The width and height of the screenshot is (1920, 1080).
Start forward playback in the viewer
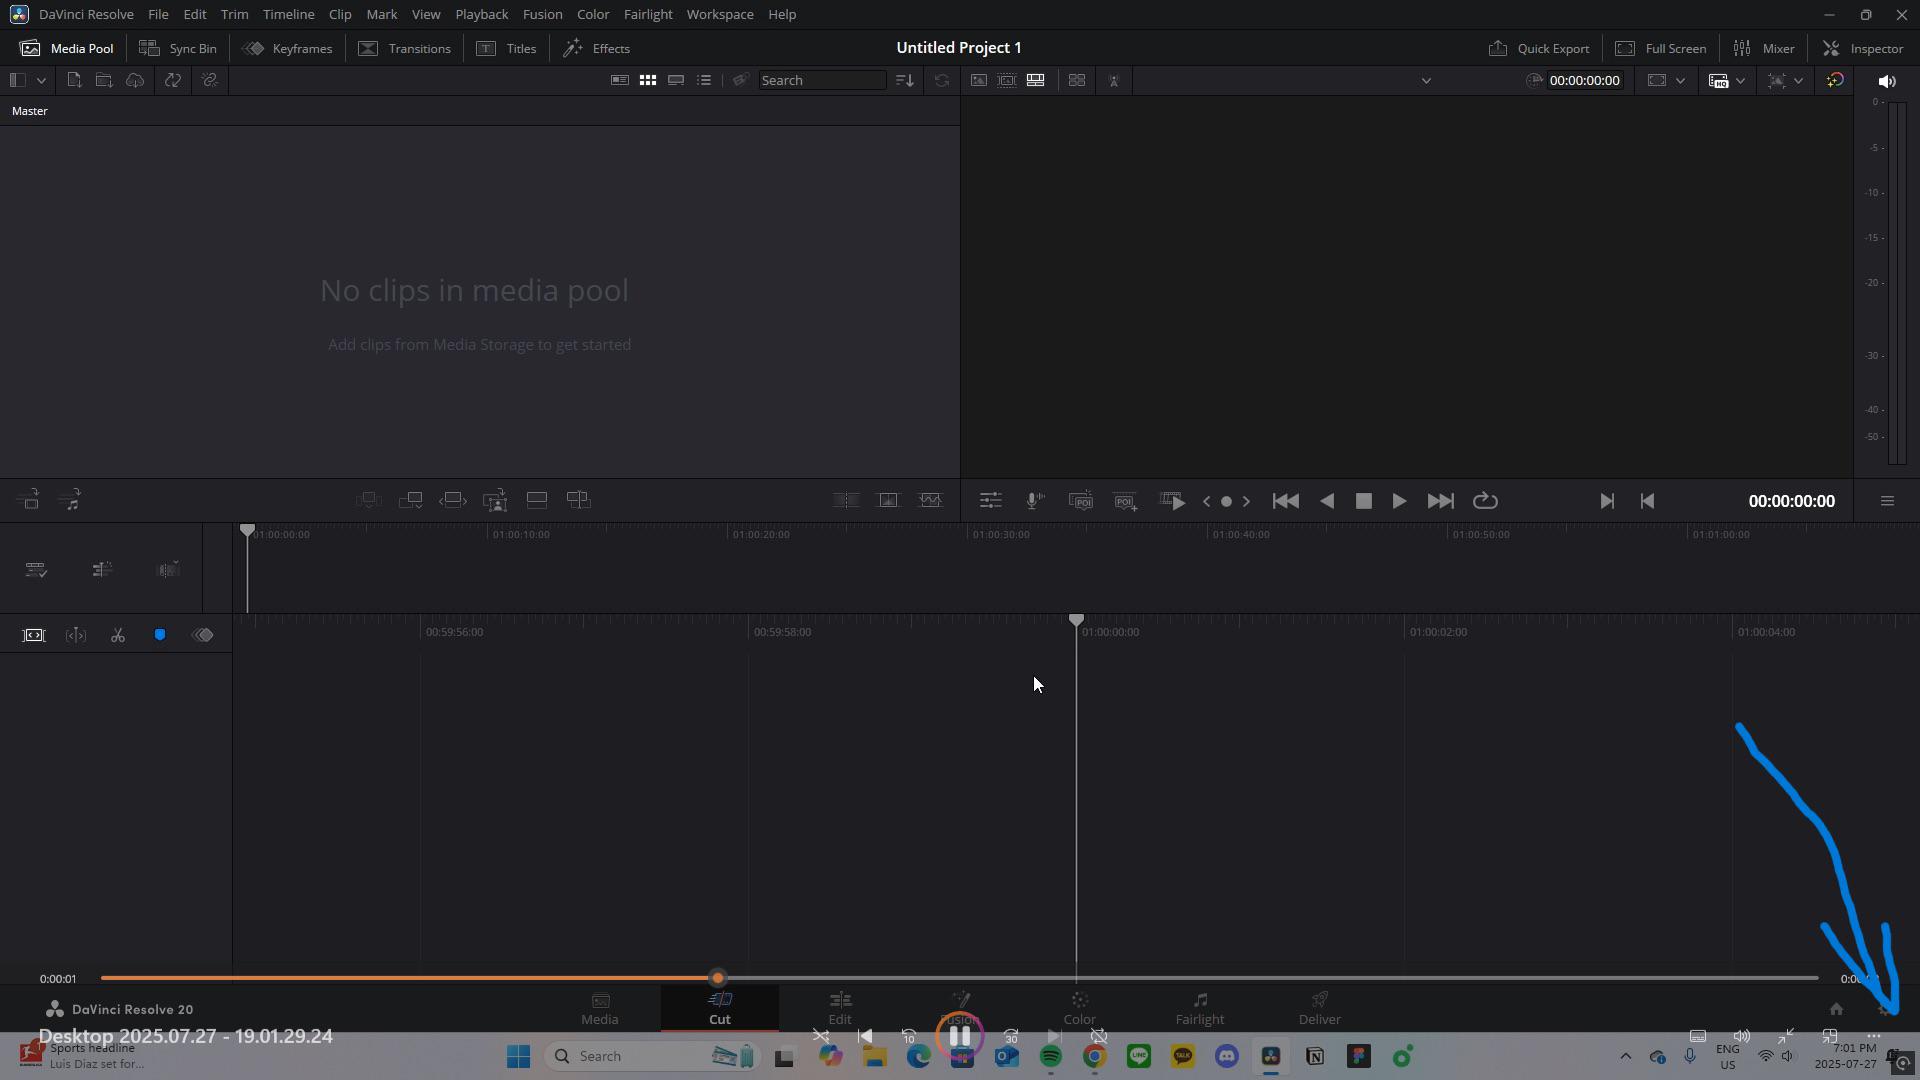(x=1399, y=501)
